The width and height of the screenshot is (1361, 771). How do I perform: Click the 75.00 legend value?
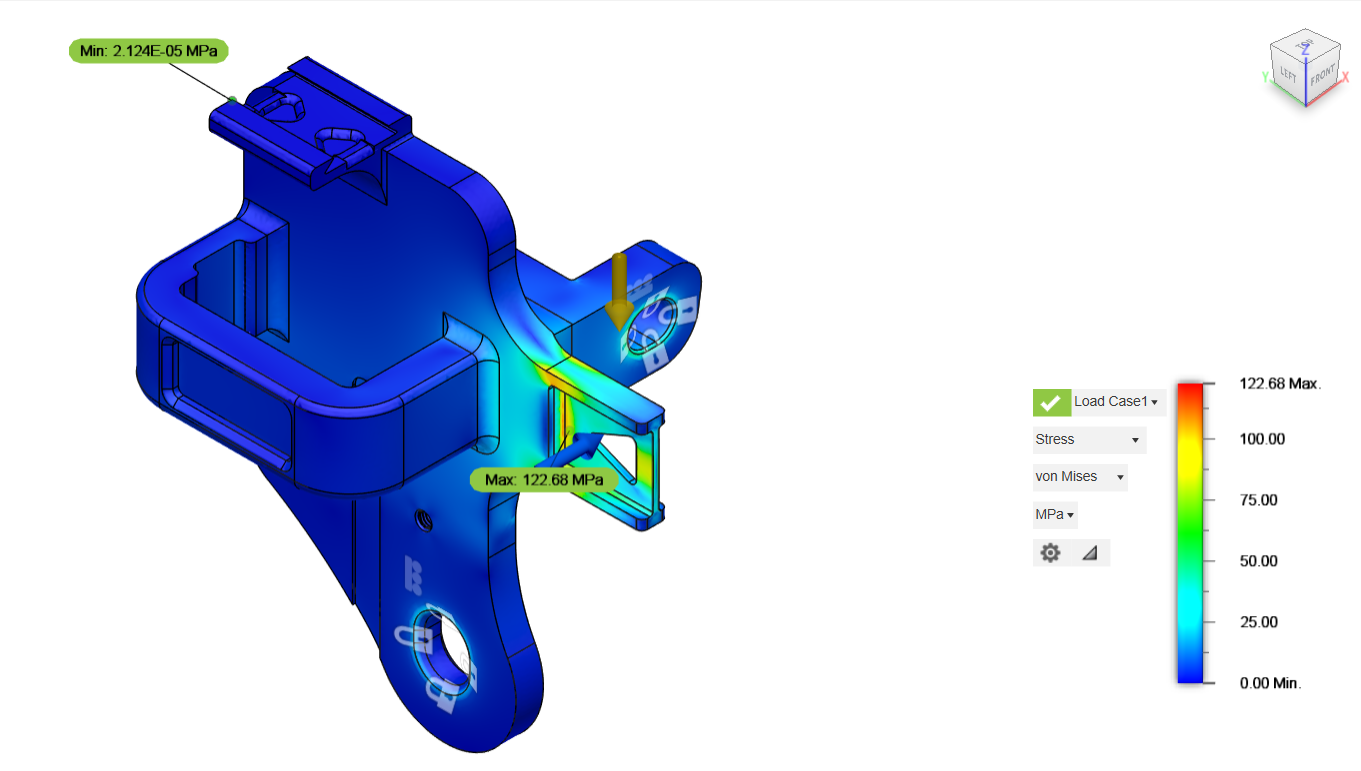tap(1259, 500)
